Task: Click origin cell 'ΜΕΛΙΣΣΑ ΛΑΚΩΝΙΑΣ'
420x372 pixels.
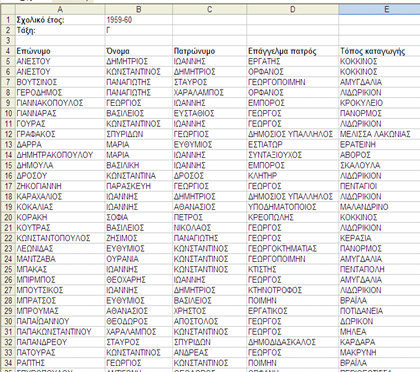Action: click(x=379, y=134)
